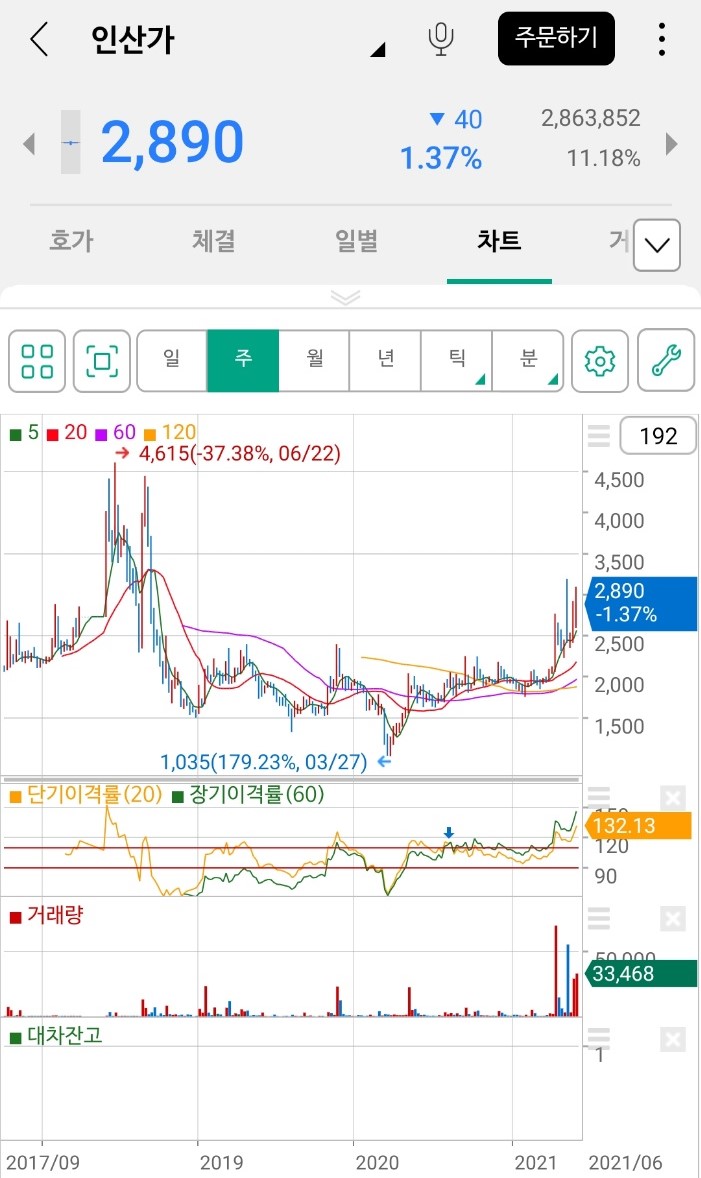Tap the 거래량 volume legend

pos(46,916)
